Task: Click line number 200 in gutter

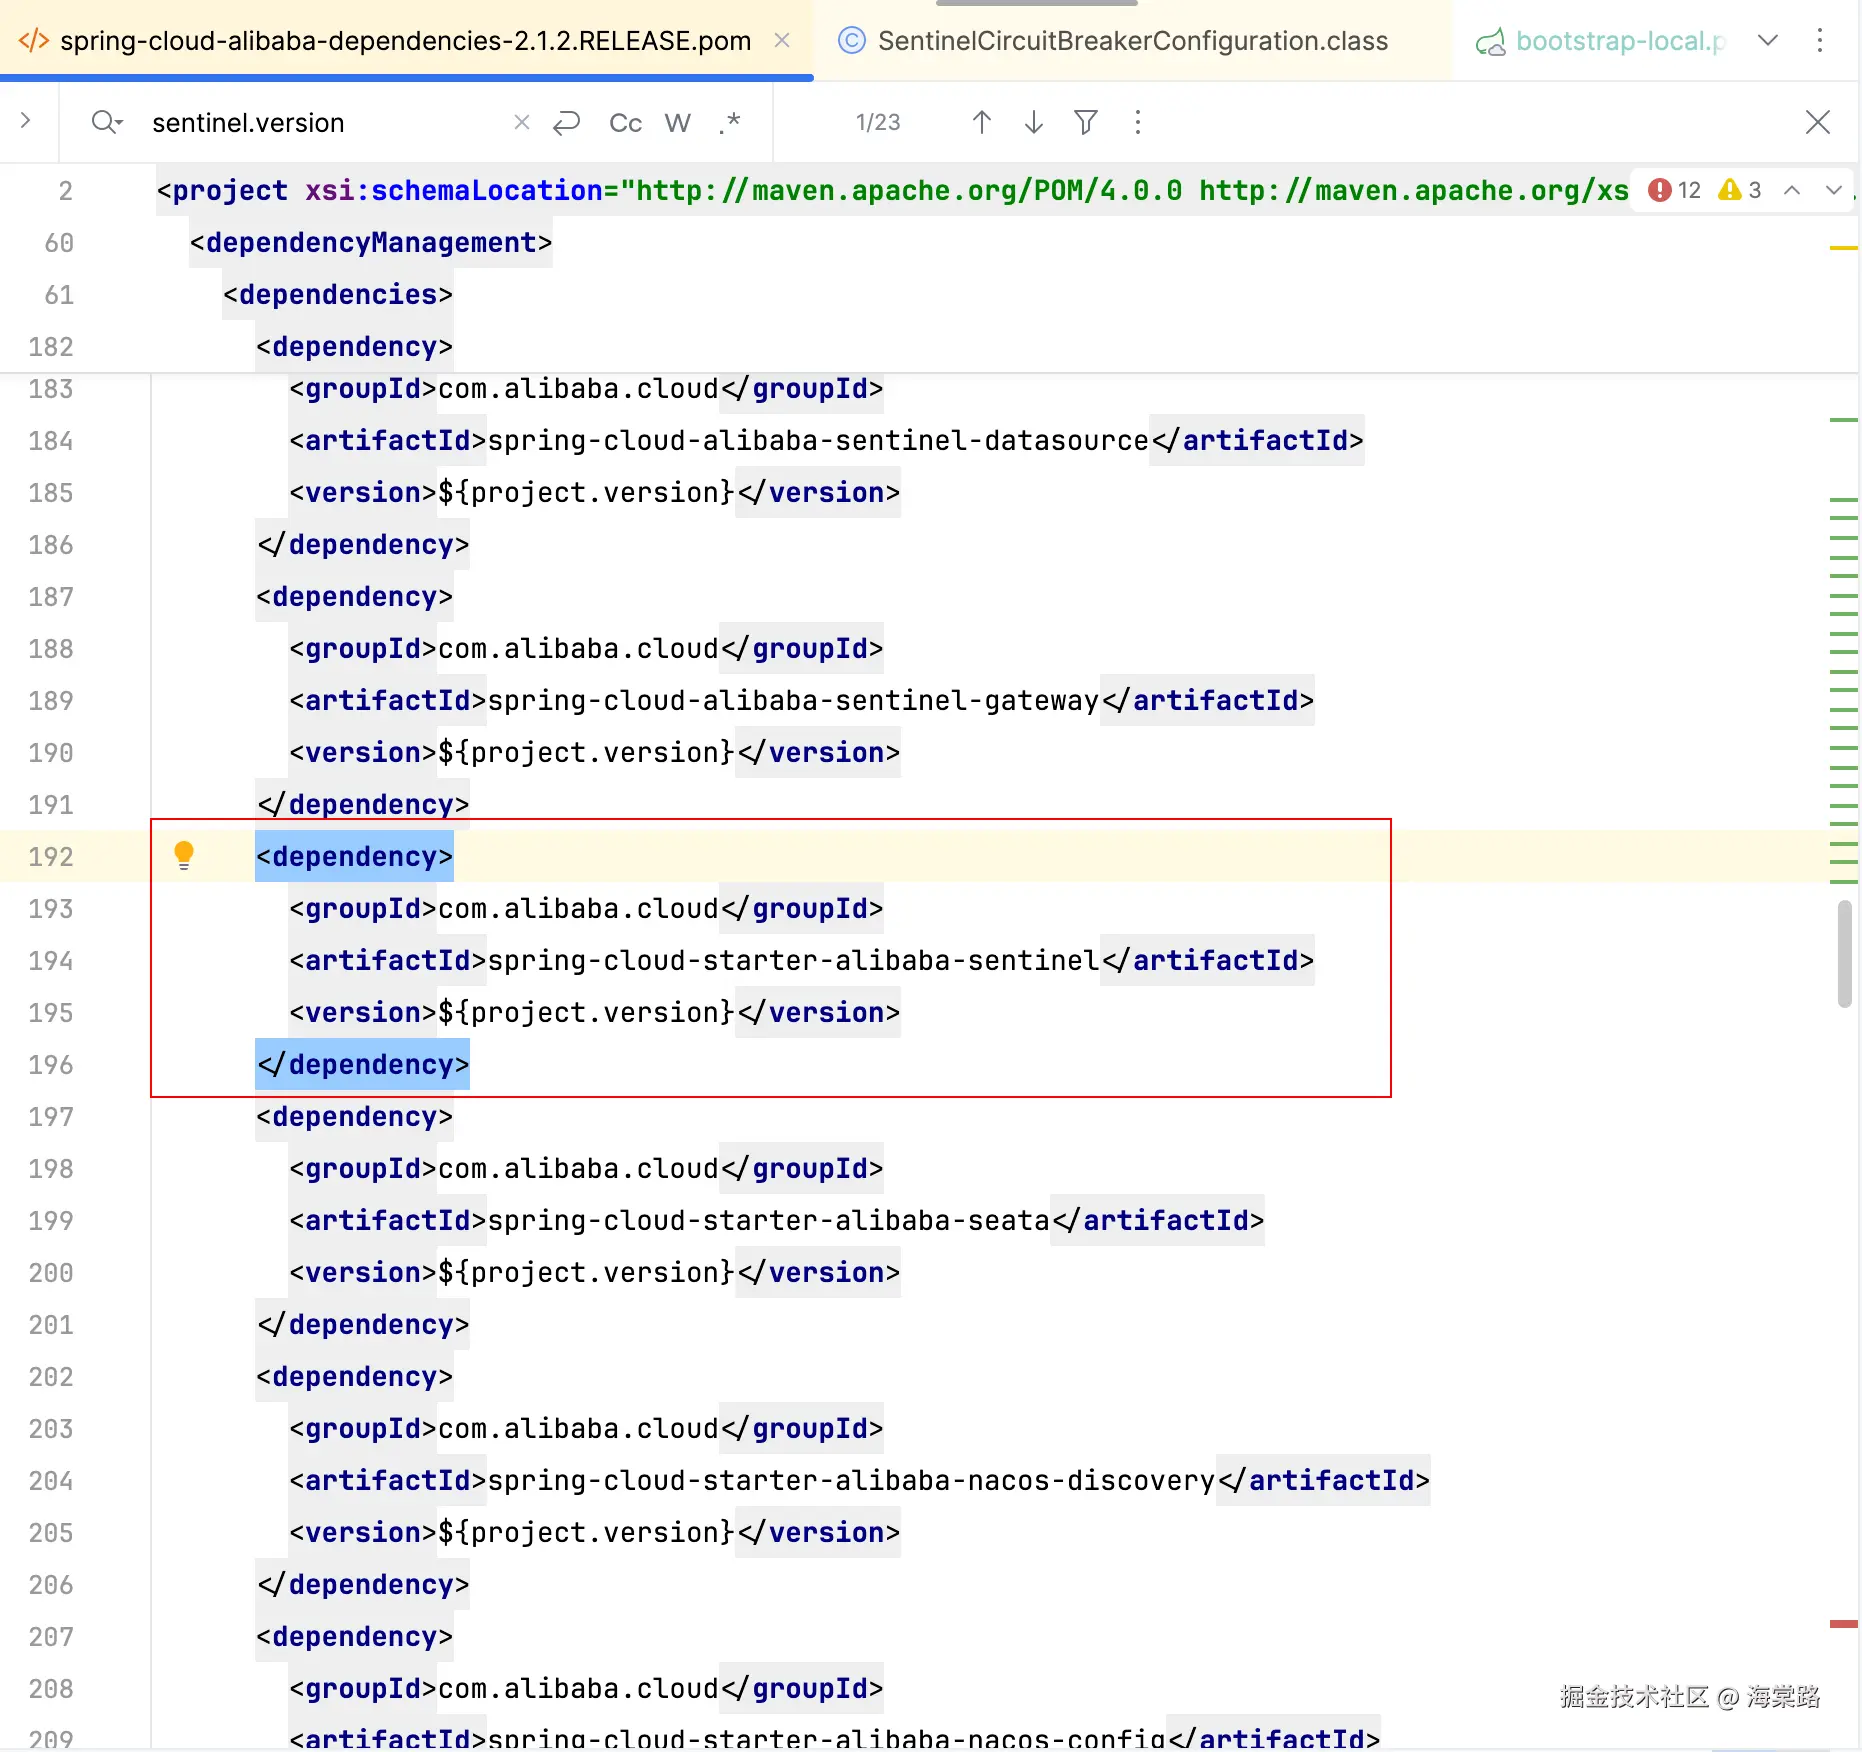Action: coord(51,1273)
